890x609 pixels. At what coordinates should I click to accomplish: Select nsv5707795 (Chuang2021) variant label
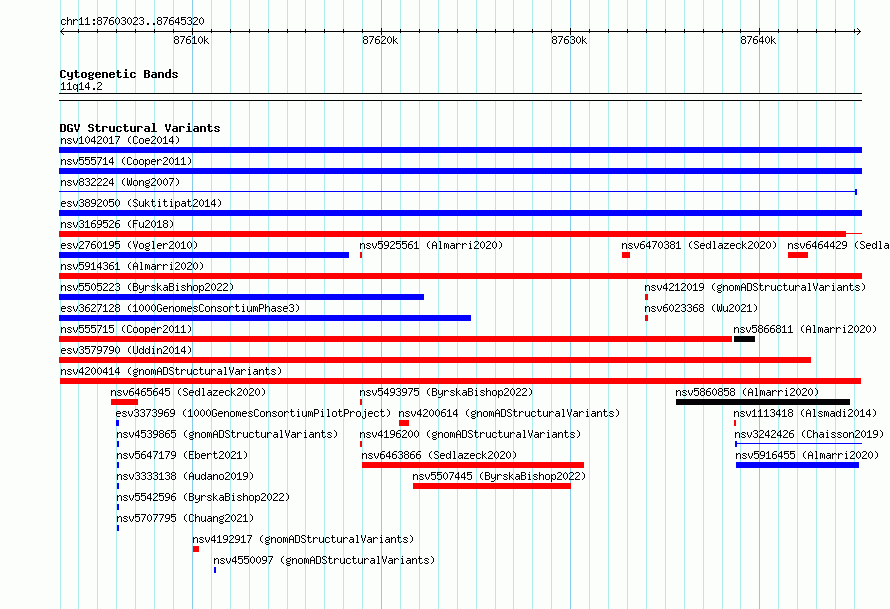(x=185, y=518)
